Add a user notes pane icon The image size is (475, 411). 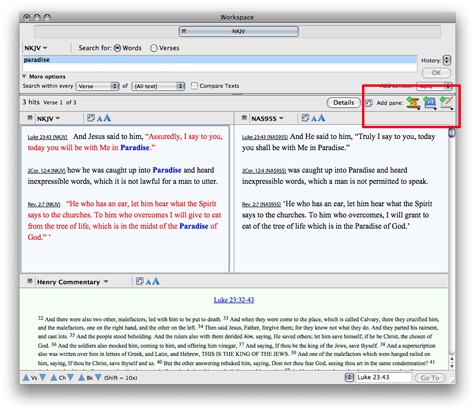[446, 103]
